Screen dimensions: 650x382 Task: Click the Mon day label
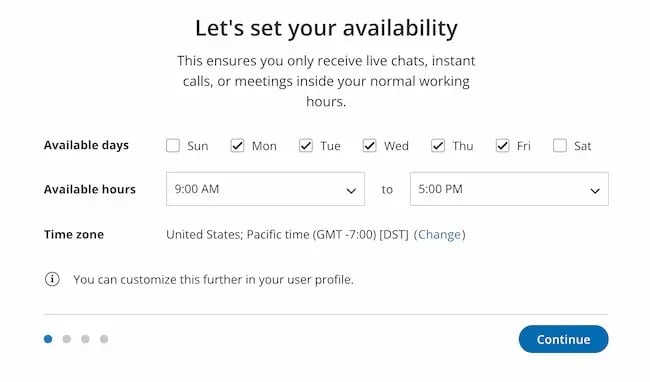pyautogui.click(x=264, y=146)
